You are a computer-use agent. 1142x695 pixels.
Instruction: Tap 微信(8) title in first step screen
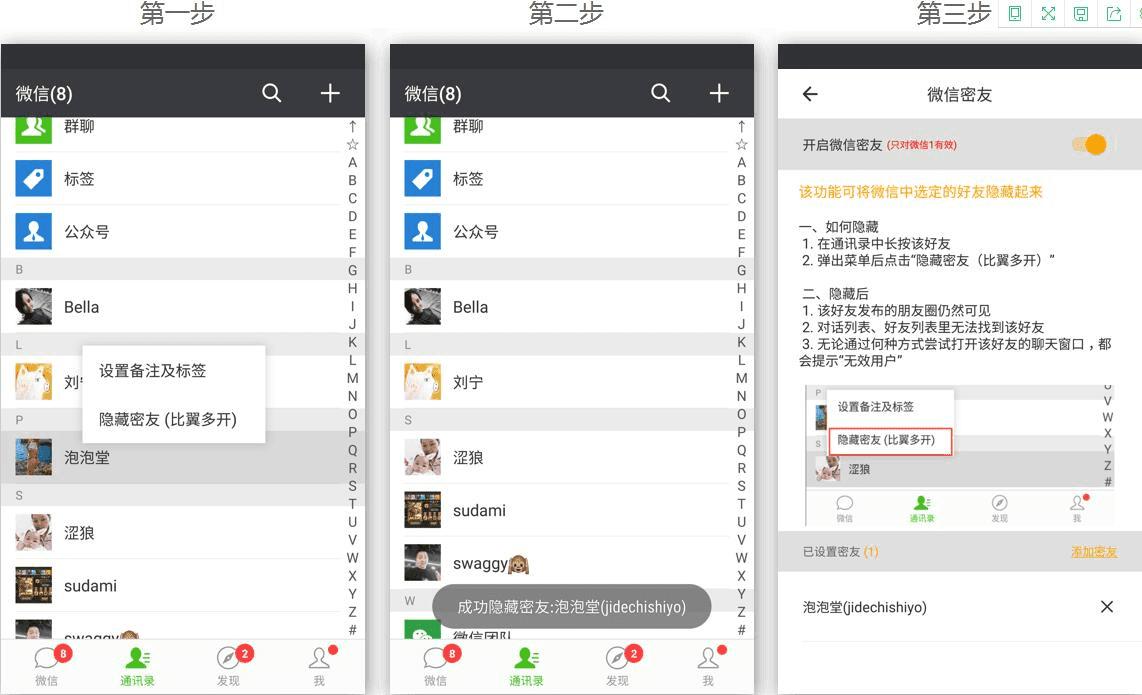tap(44, 93)
